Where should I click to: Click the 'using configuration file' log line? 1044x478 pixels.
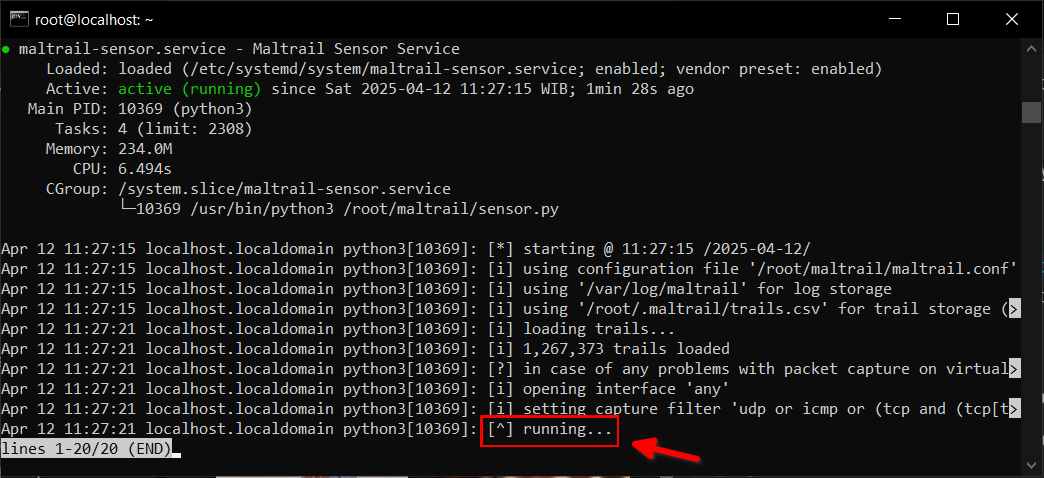pos(509,269)
